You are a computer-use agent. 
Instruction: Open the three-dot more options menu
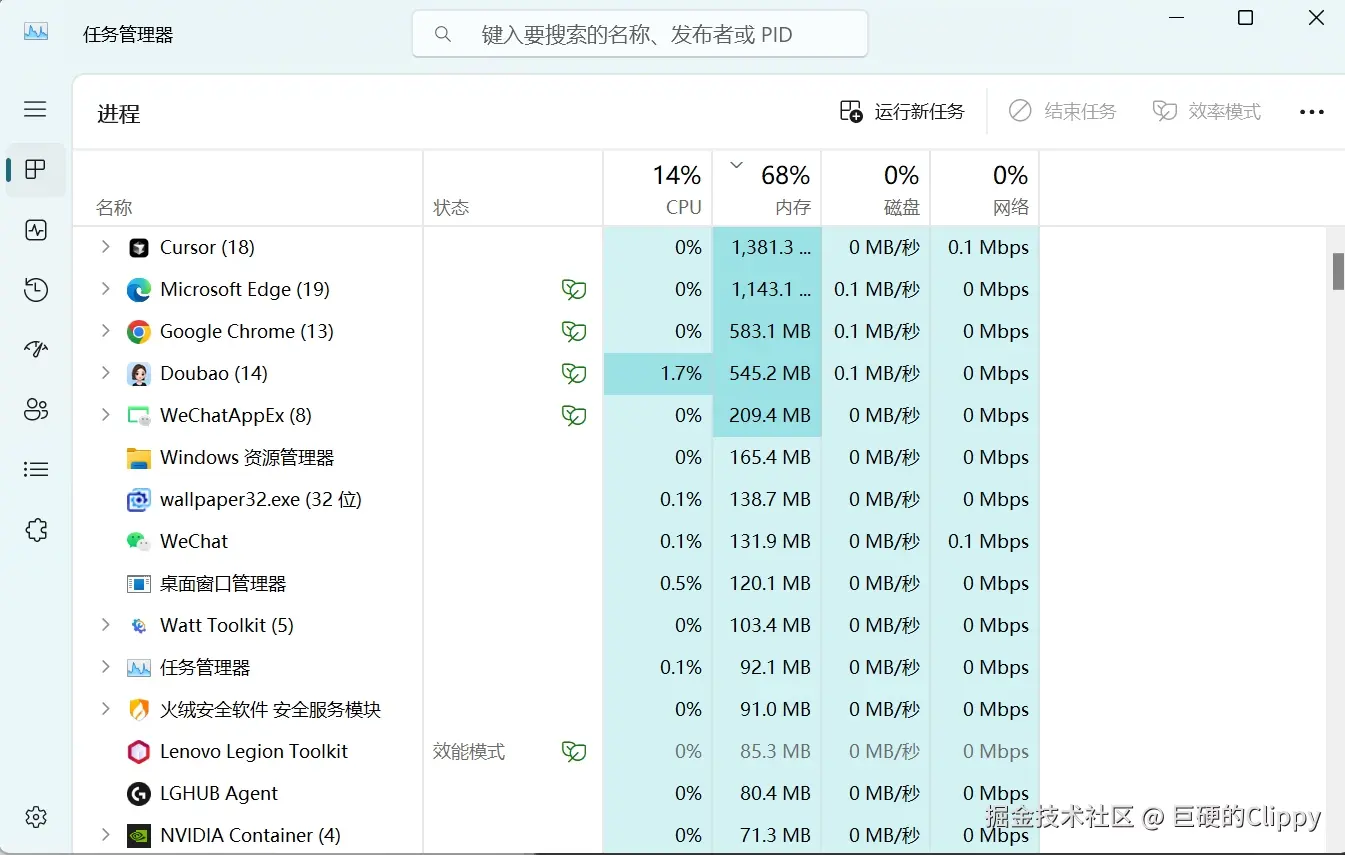click(x=1312, y=112)
